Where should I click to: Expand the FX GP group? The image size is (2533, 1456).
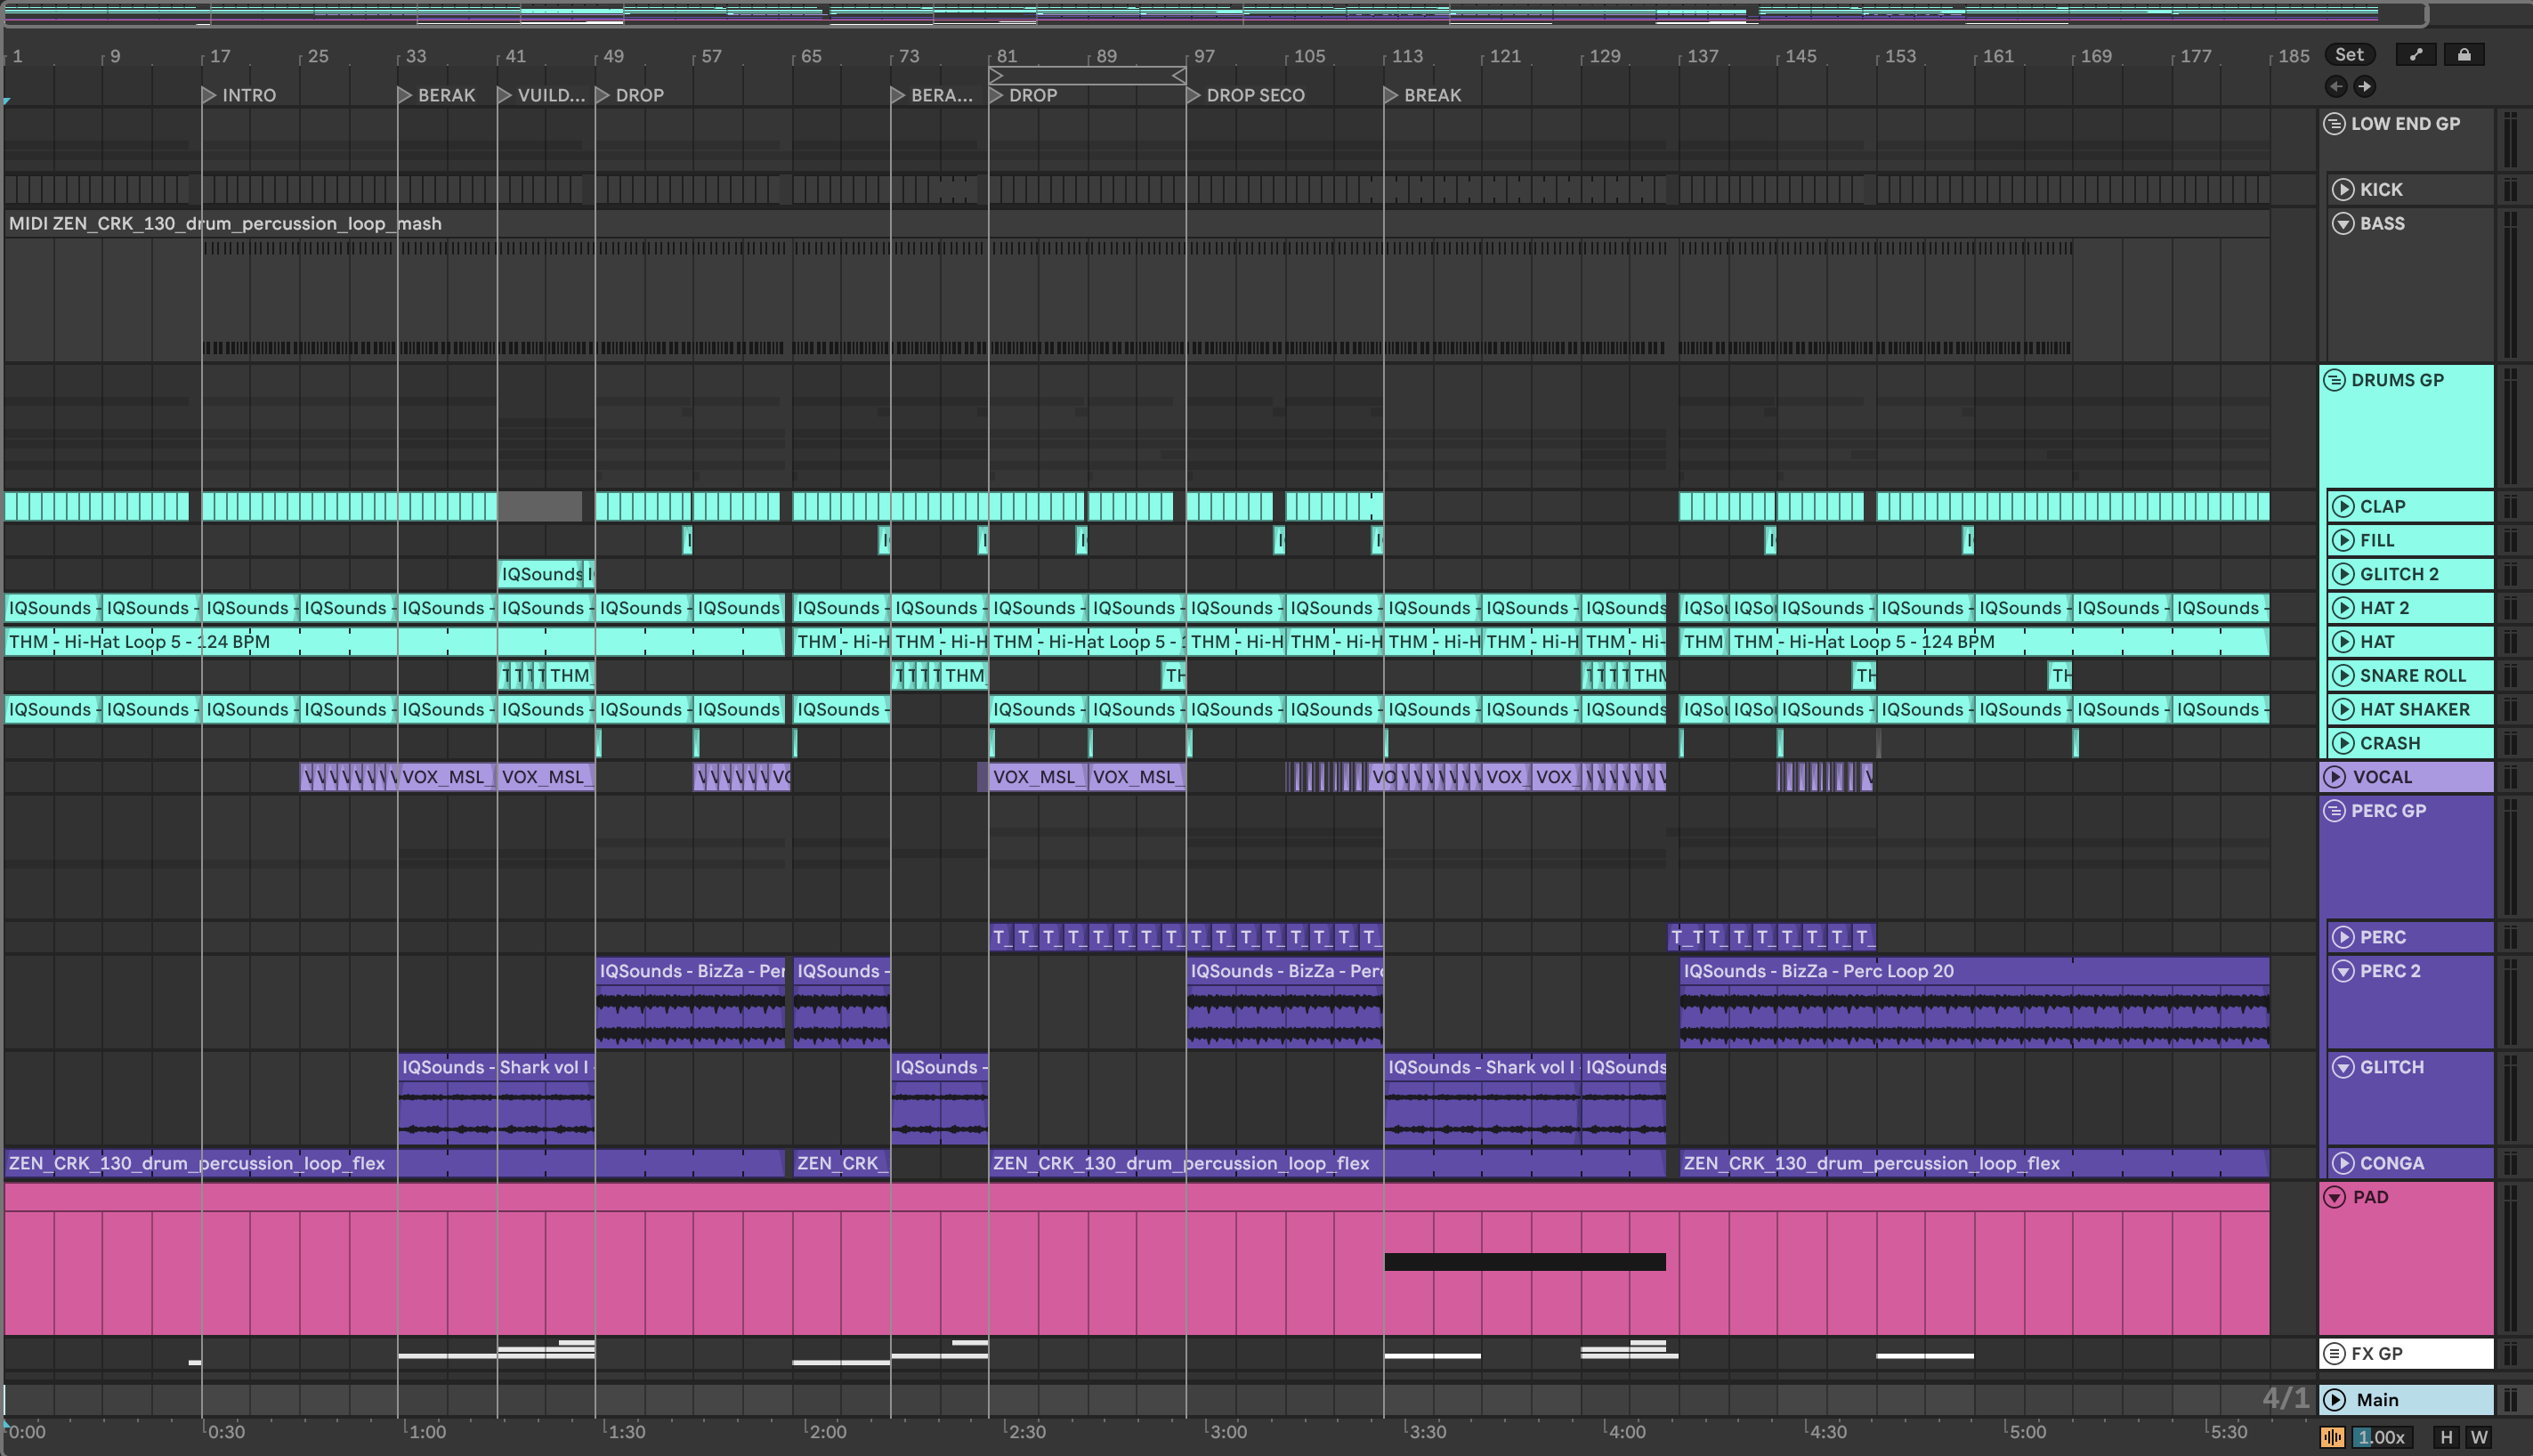coord(2334,1354)
